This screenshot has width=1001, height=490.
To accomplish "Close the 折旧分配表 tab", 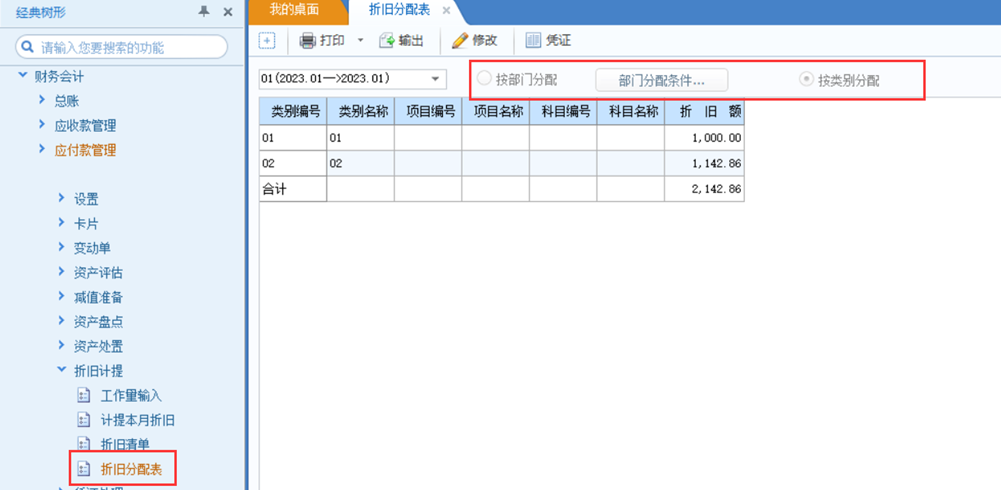I will (x=446, y=11).
